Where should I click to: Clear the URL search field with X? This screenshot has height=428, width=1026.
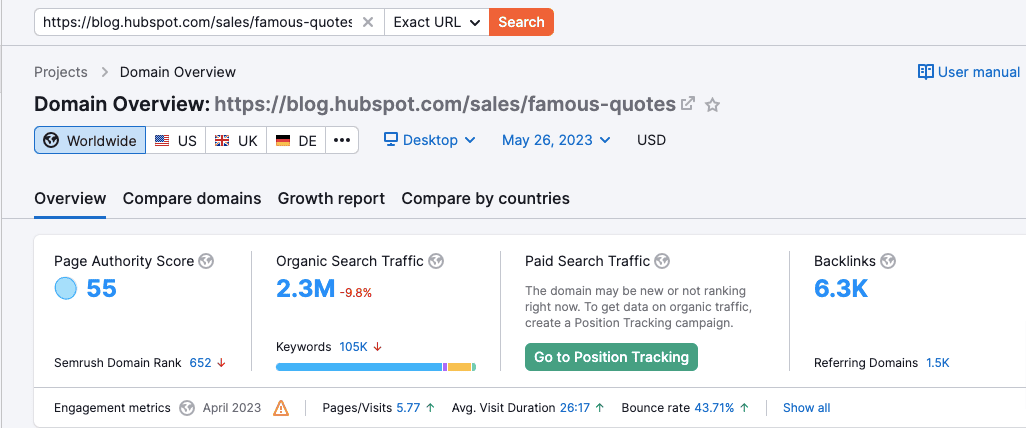368,22
